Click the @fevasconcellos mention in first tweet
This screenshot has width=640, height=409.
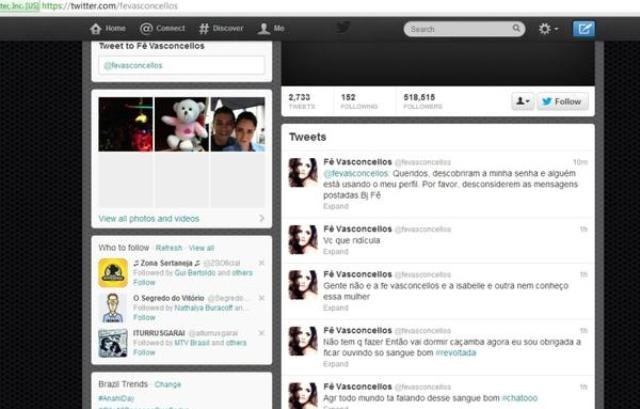pyautogui.click(x=356, y=173)
